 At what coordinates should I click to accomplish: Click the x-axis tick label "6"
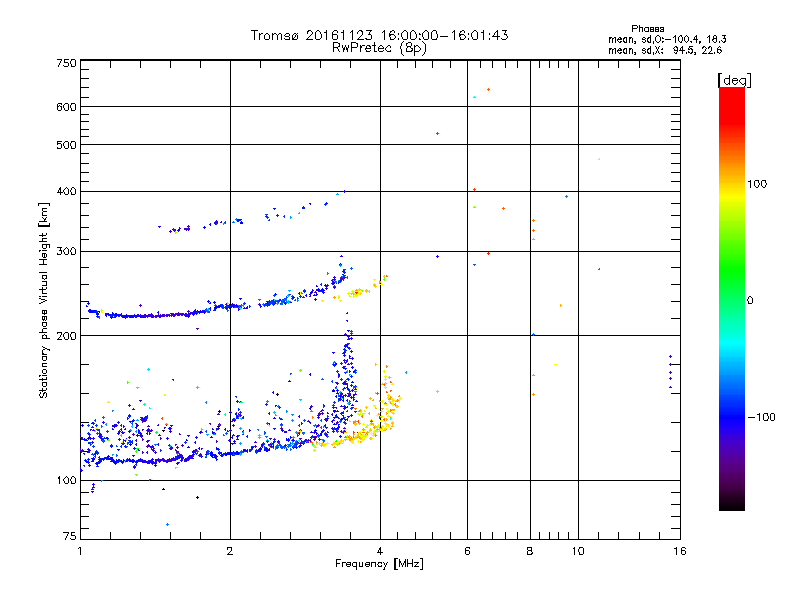467,551
